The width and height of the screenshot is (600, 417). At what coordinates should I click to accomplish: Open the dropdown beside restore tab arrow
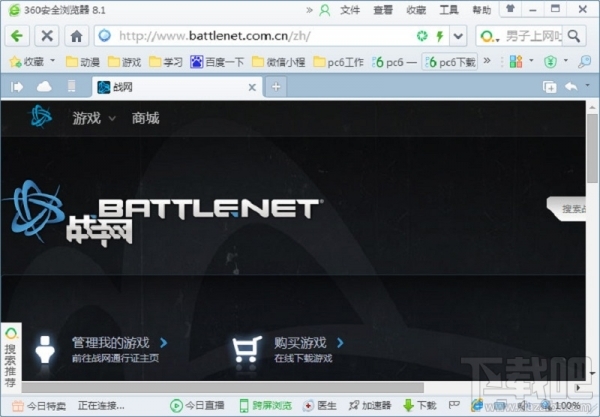587,86
